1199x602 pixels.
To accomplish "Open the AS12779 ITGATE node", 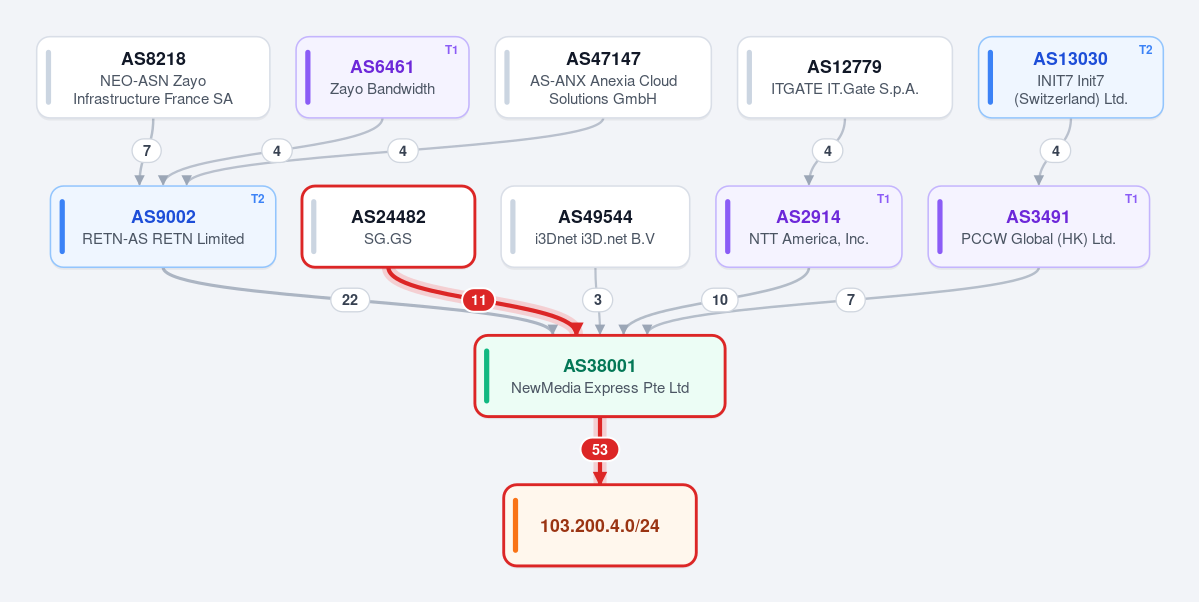I will tap(845, 77).
